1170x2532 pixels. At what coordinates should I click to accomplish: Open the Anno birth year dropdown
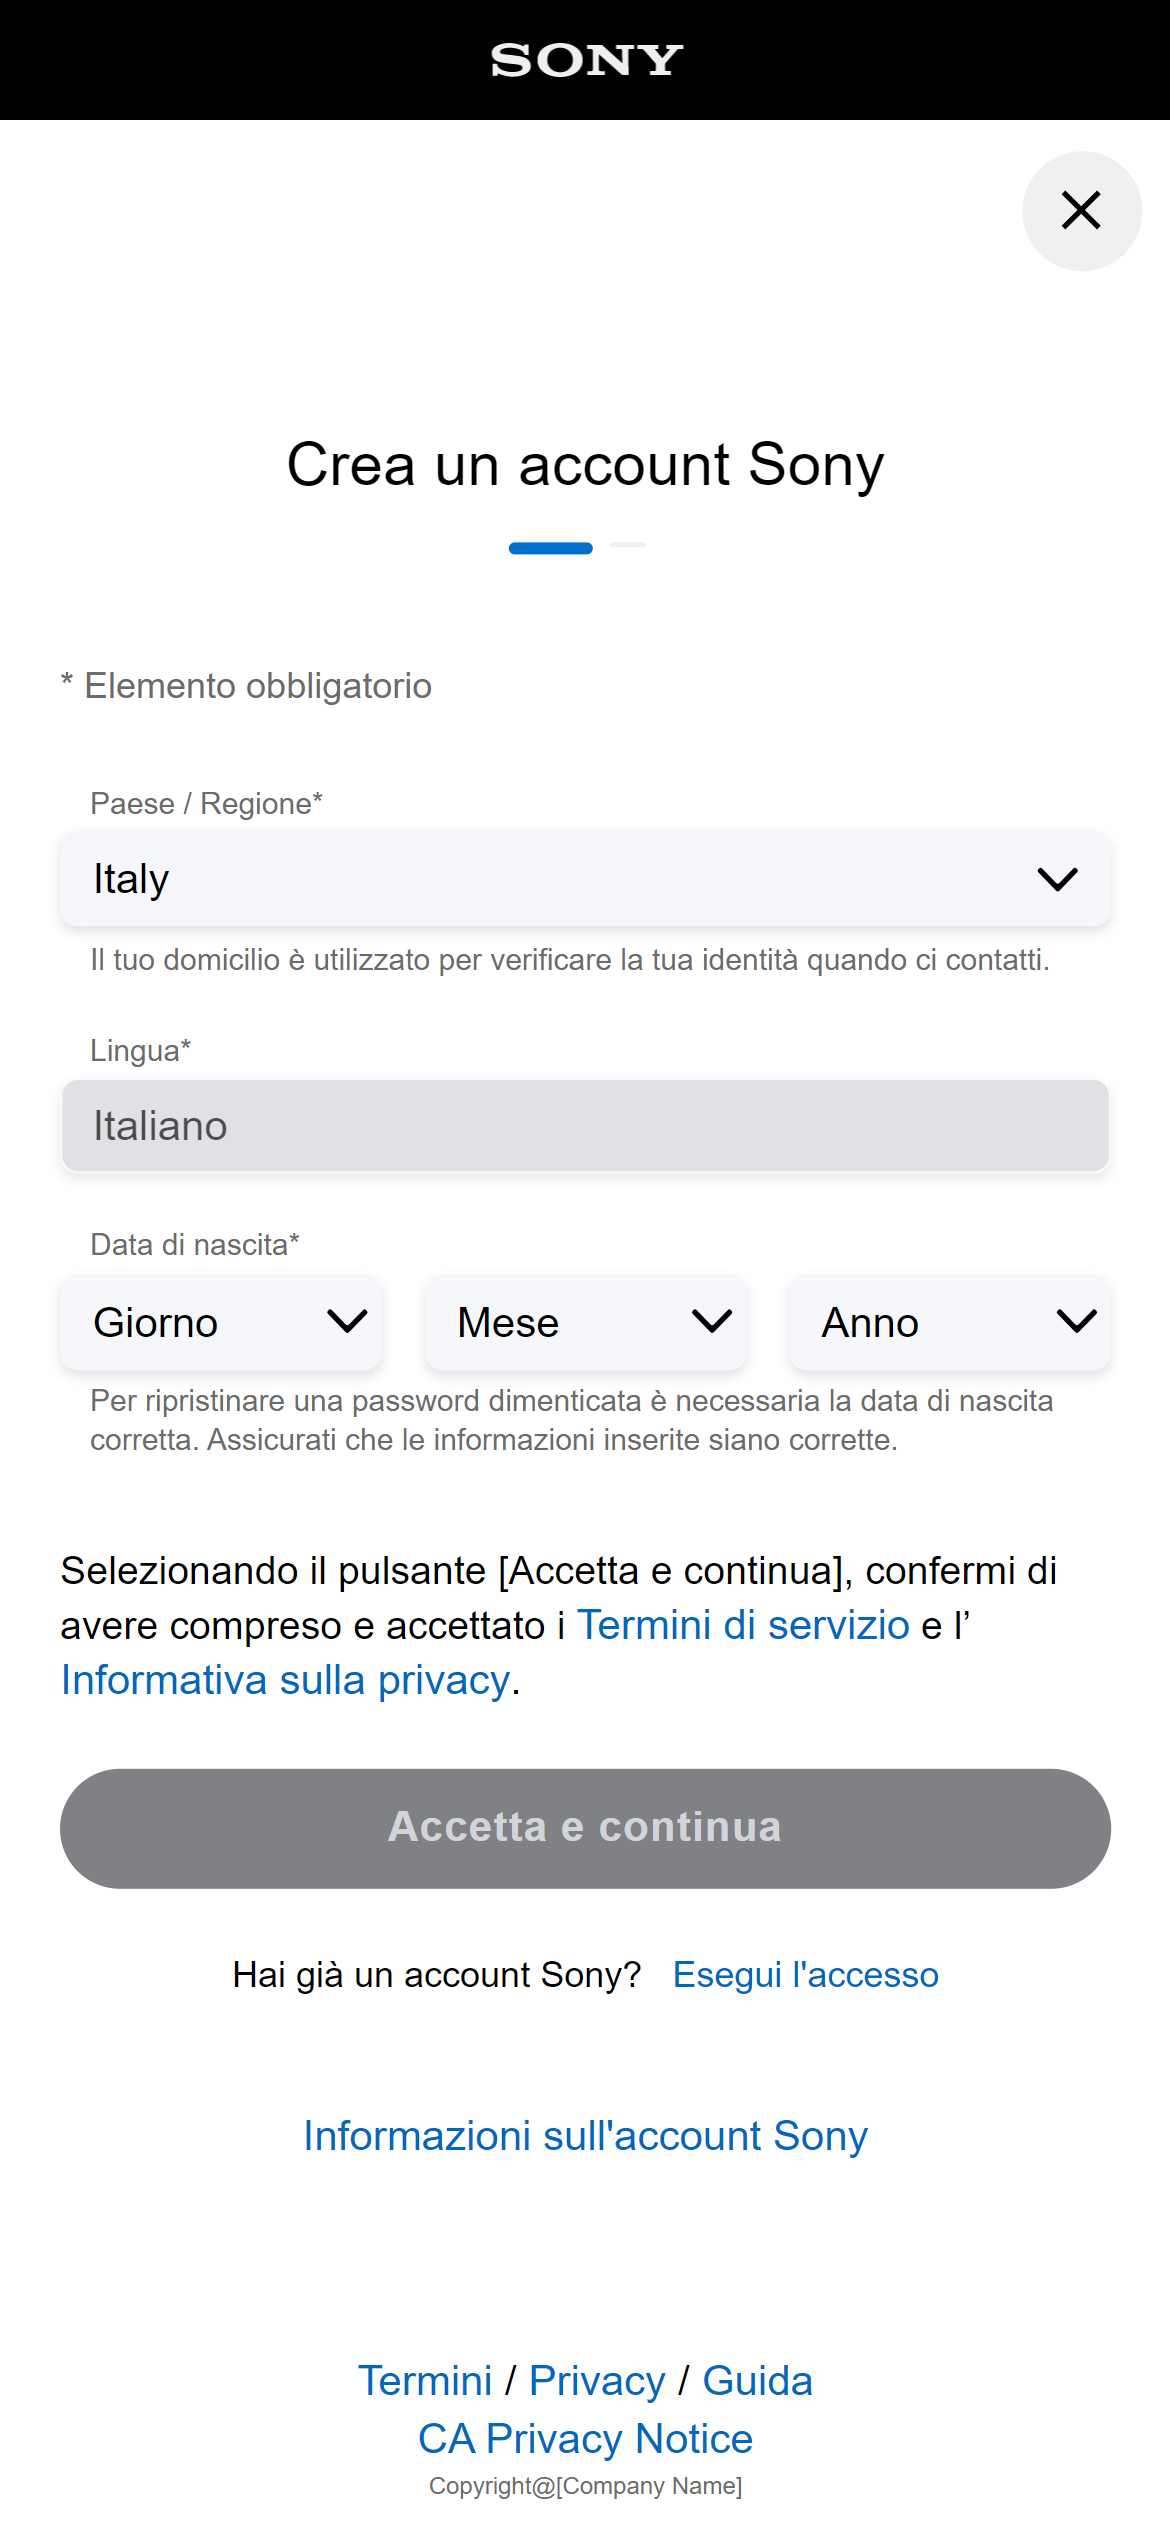click(950, 1322)
